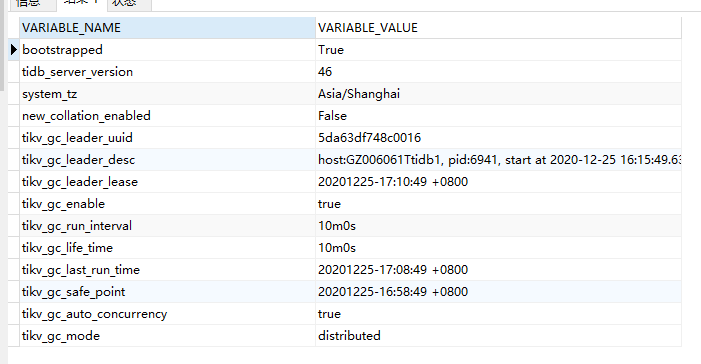Select the 'tikv_gc_mode' name cell
The image size is (701, 364).
coord(168,336)
